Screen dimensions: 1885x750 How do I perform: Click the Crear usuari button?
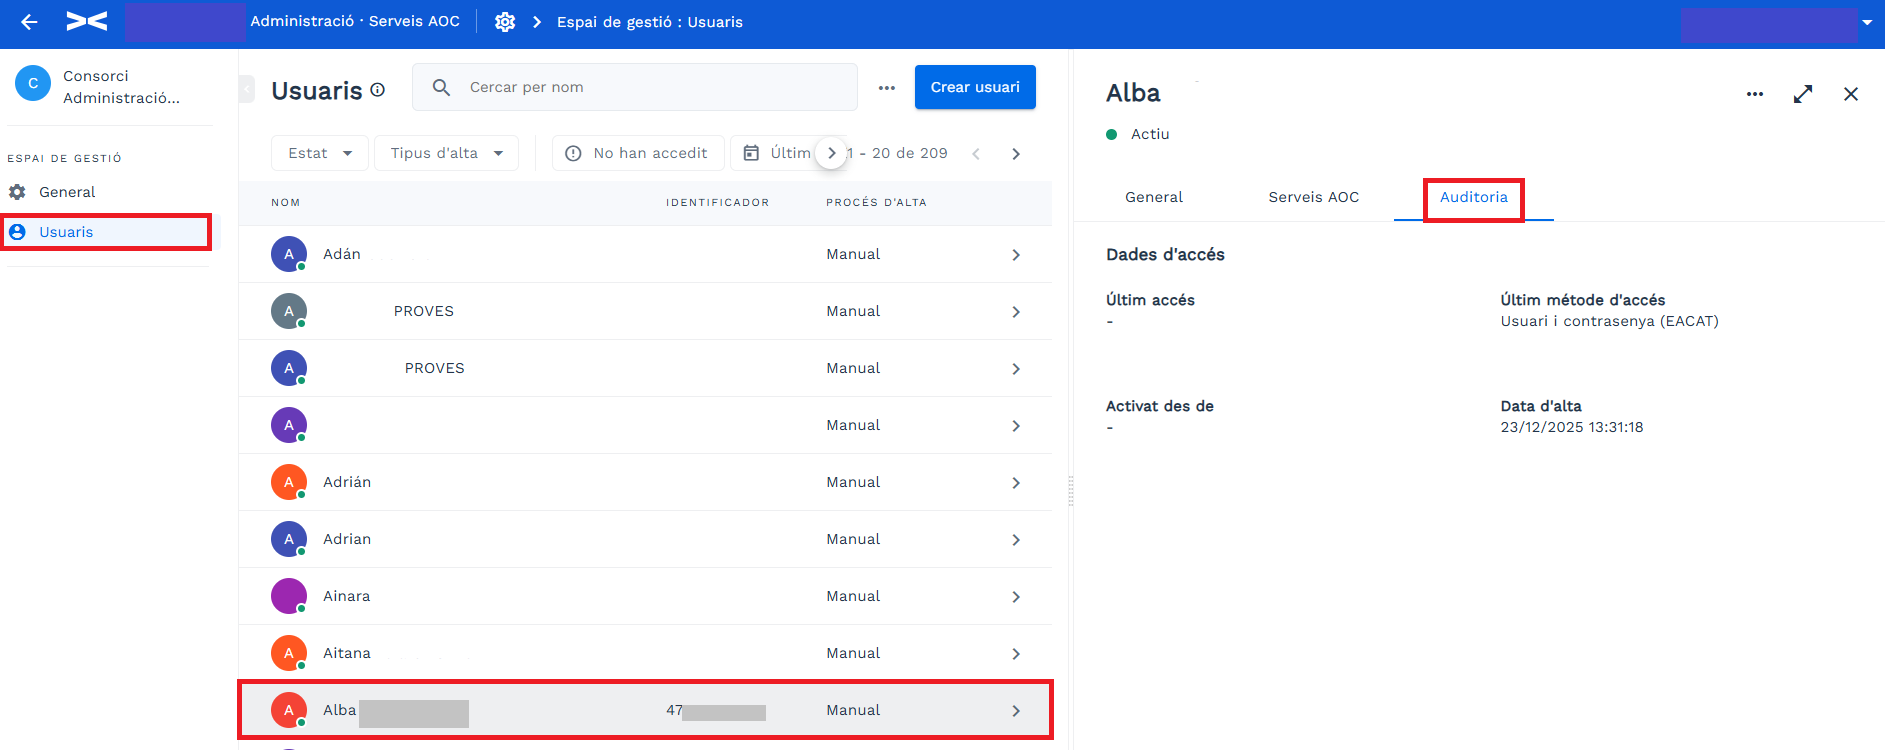[975, 87]
